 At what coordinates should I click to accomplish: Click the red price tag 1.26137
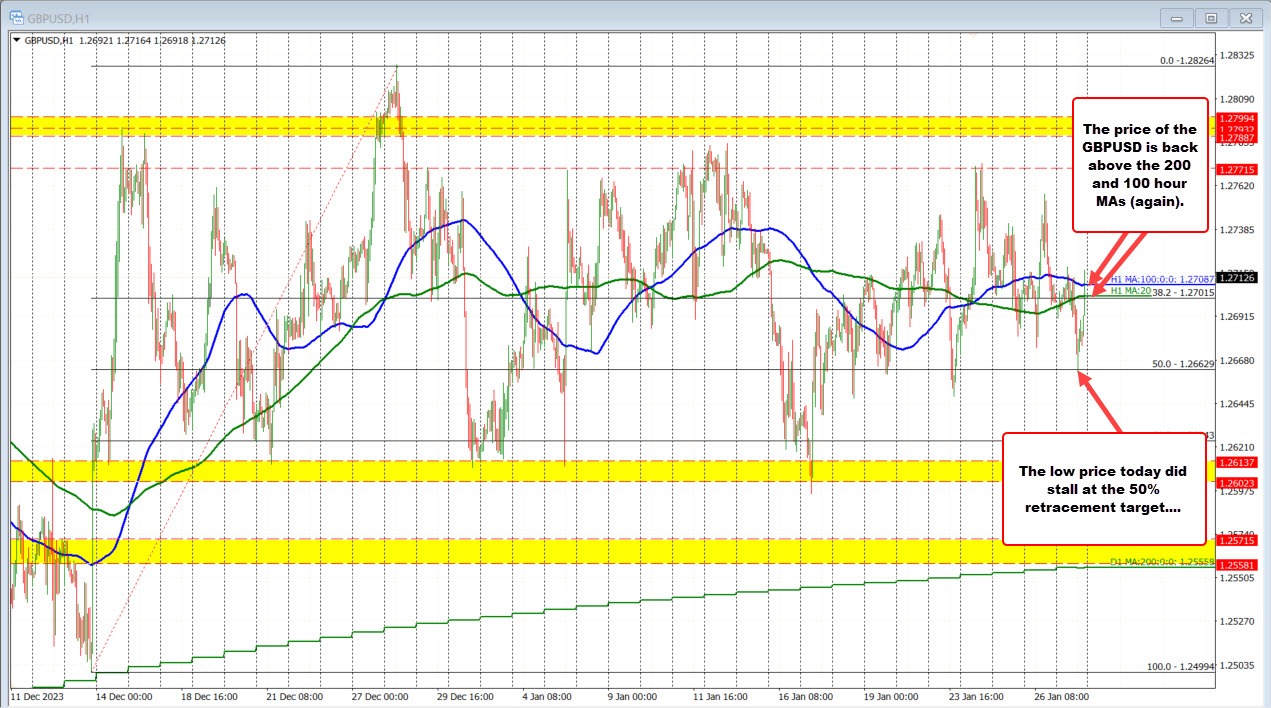1239,462
